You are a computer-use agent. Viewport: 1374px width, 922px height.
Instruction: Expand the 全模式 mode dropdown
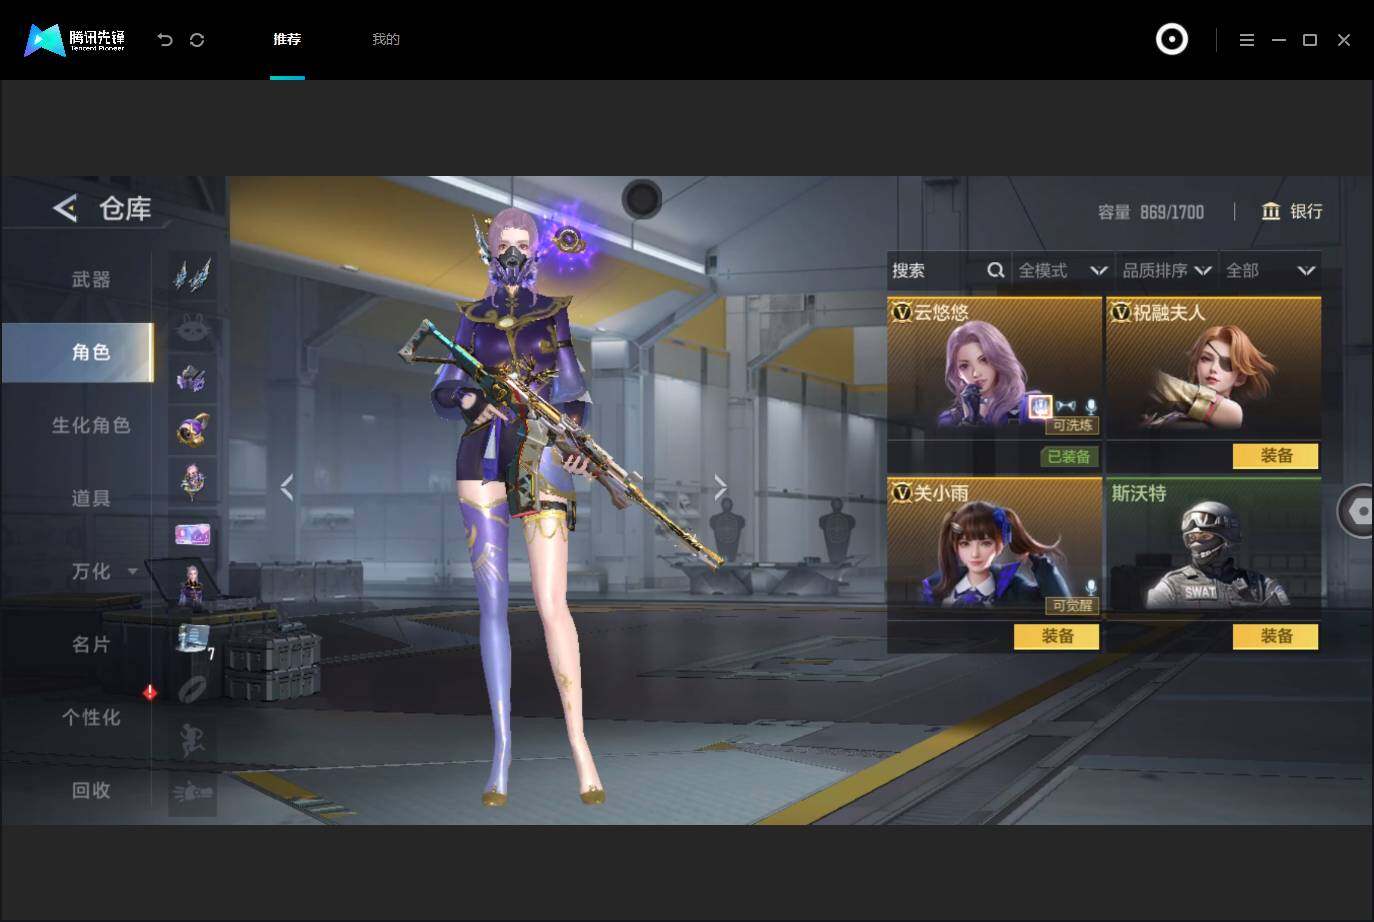tap(1062, 270)
